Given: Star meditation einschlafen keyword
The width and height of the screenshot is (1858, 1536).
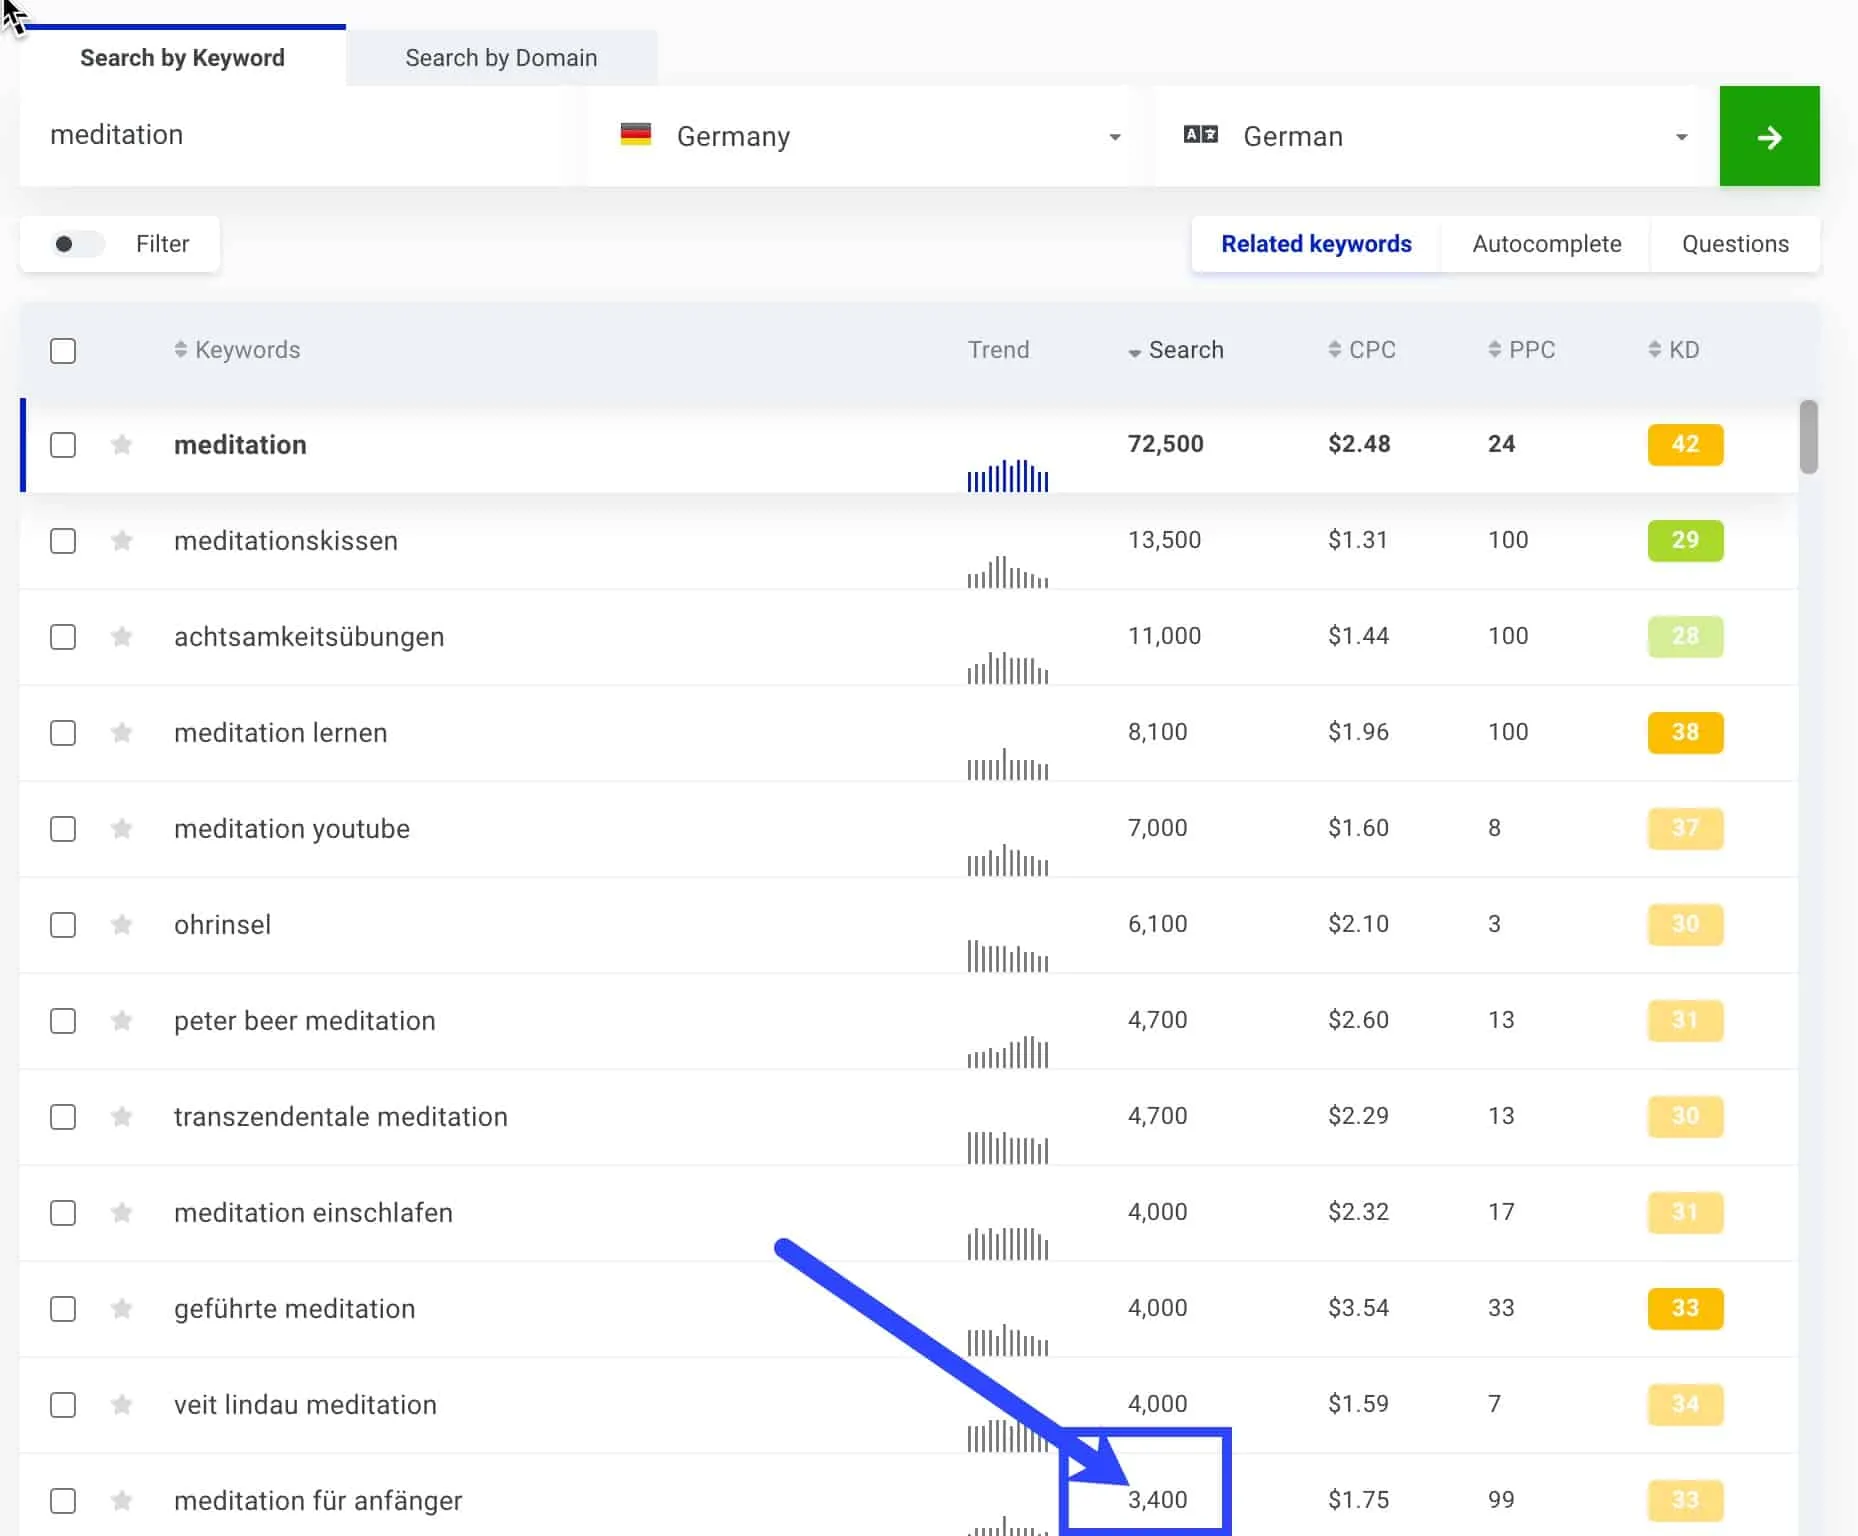Looking at the screenshot, I should 122,1212.
